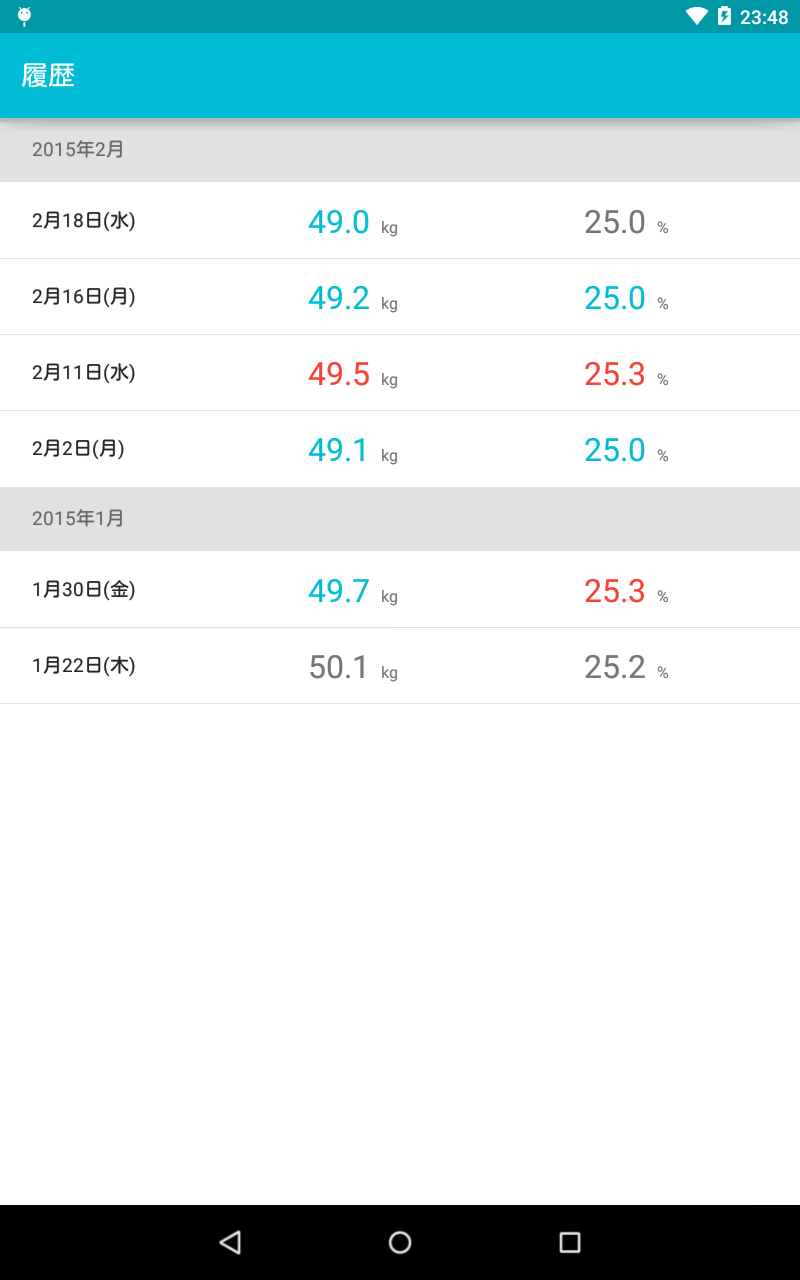The width and height of the screenshot is (800, 1280).
Task: Open the 2月16日(月) history entry
Action: click(84, 297)
